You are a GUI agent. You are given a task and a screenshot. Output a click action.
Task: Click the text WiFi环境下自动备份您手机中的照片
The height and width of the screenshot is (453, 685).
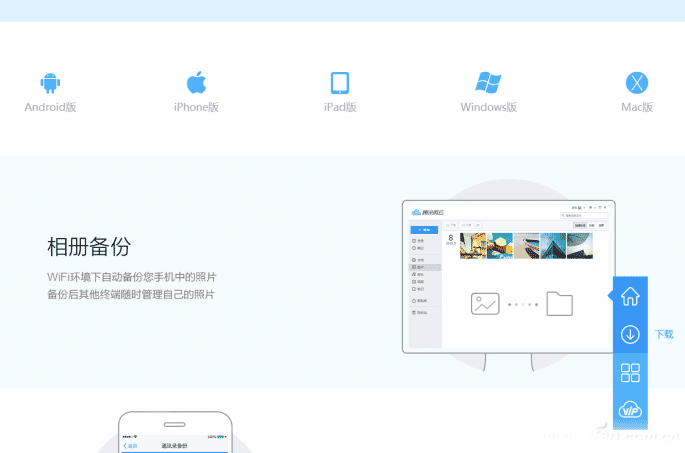coord(132,277)
